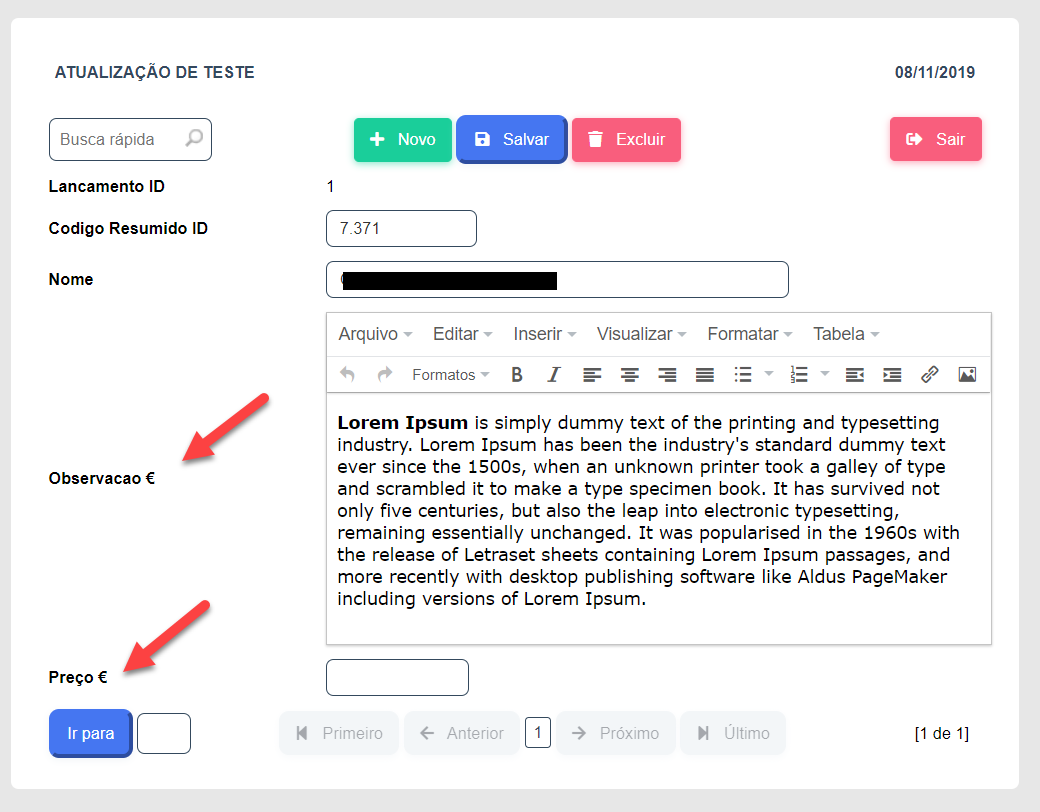Screen dimensions: 1040x812
Task: Expand the Formatos dropdown
Action: 450,375
